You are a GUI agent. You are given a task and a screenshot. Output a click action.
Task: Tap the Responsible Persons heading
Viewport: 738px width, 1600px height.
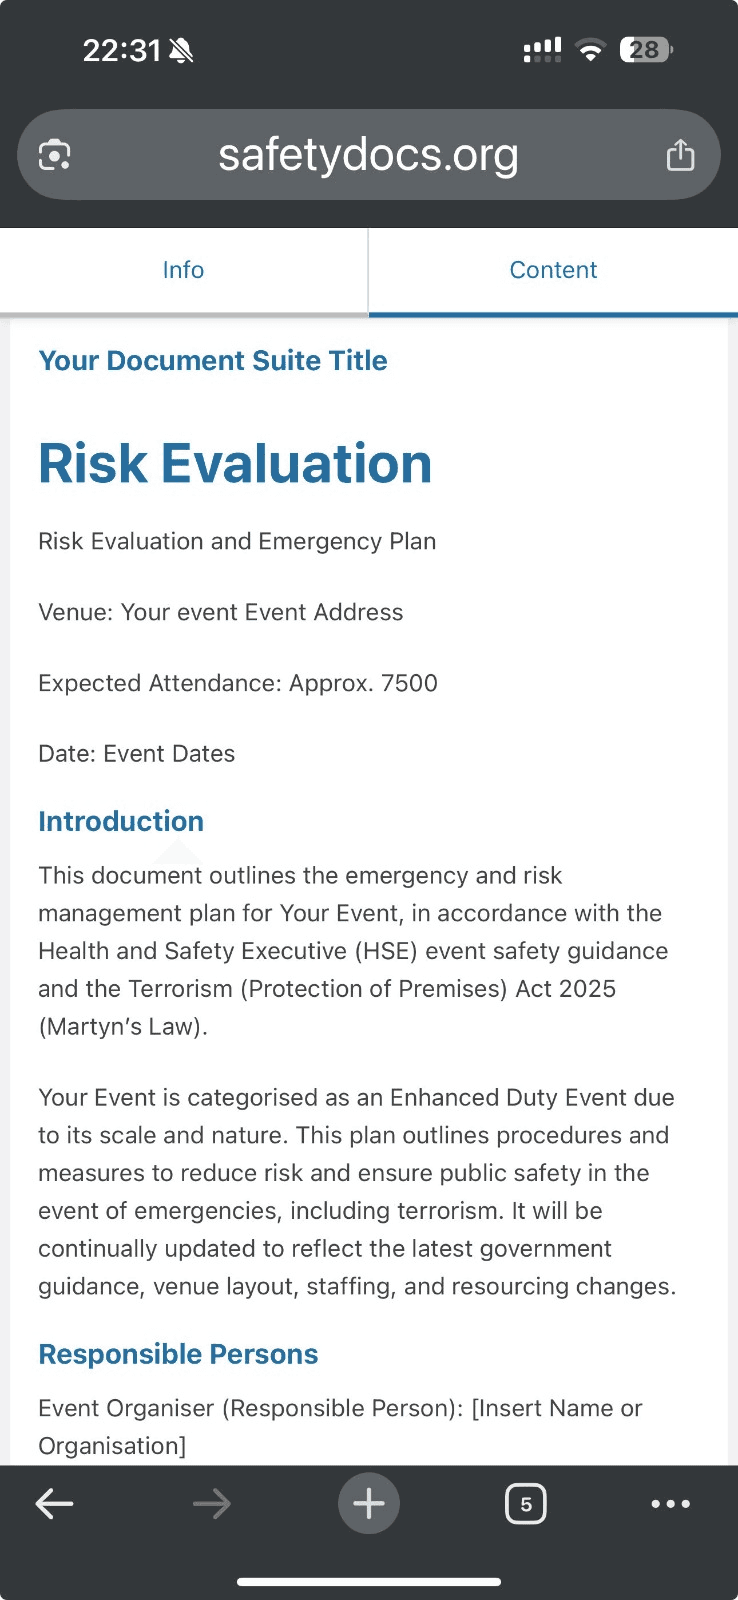pos(177,1354)
